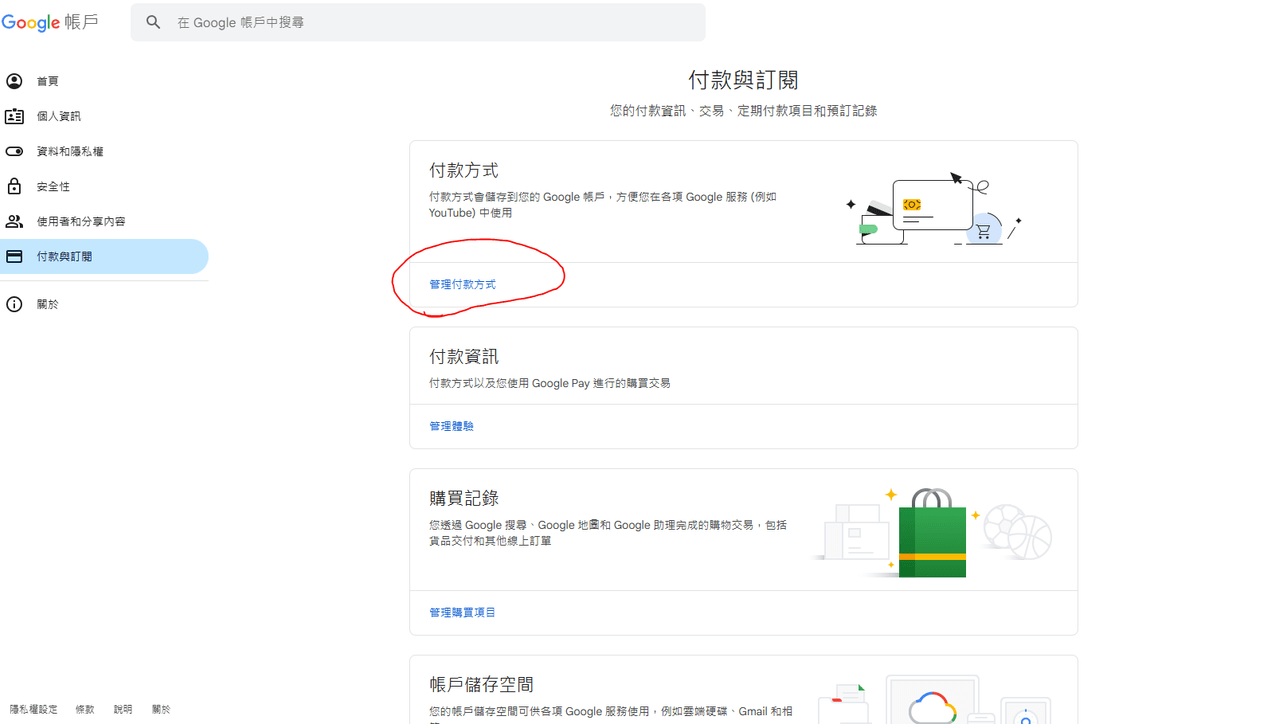
Task: Open the 說明 footer link
Action: point(123,709)
